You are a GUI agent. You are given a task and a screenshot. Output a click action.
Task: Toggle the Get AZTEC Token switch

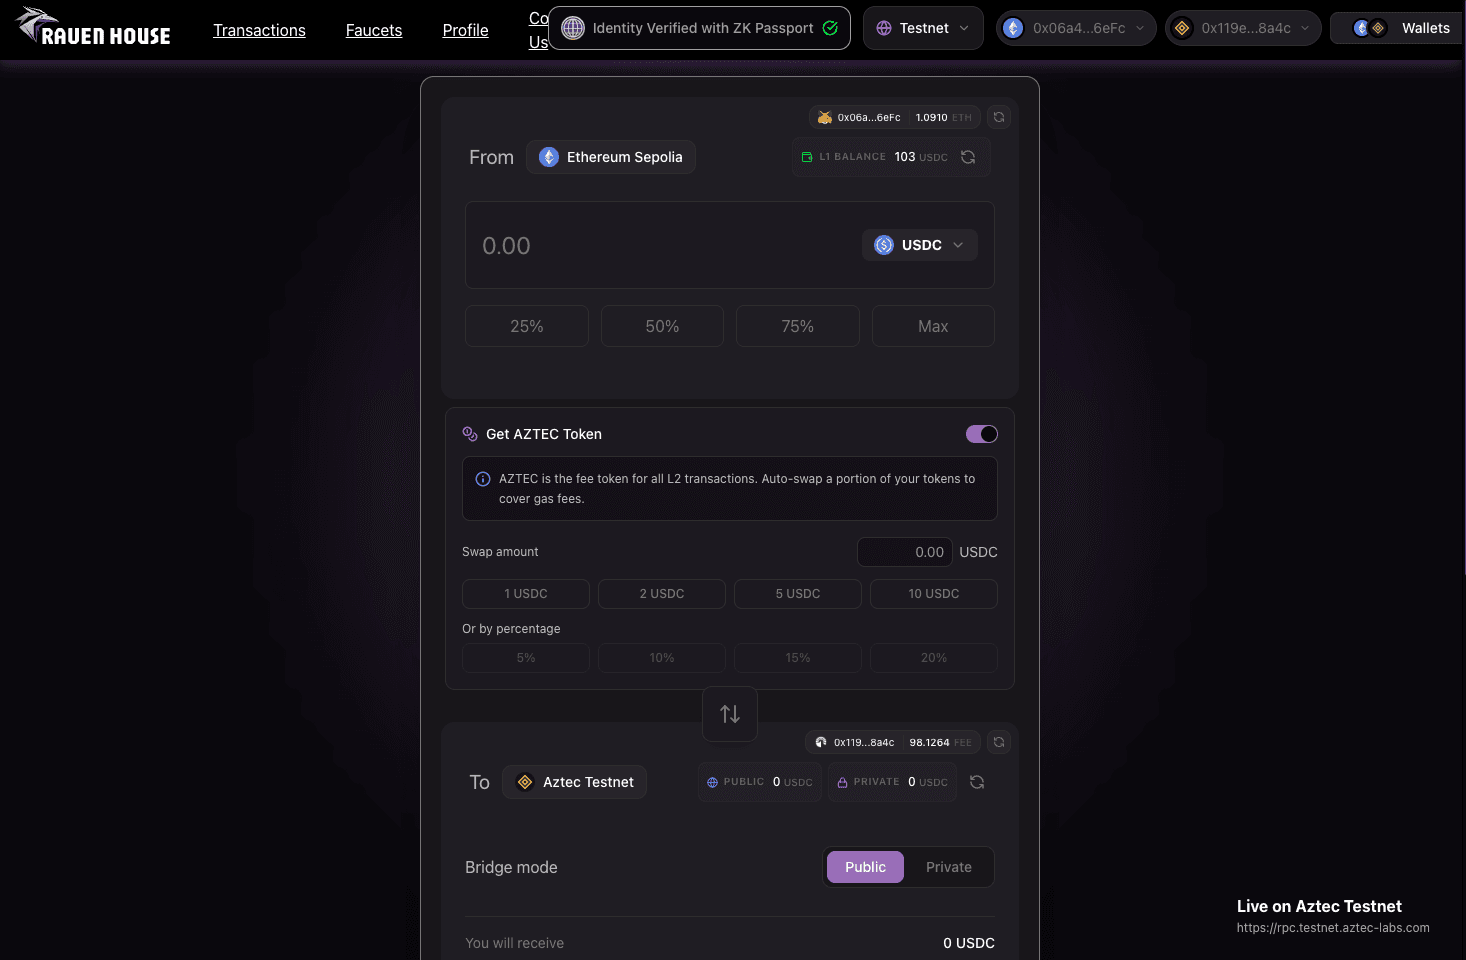tap(981, 434)
